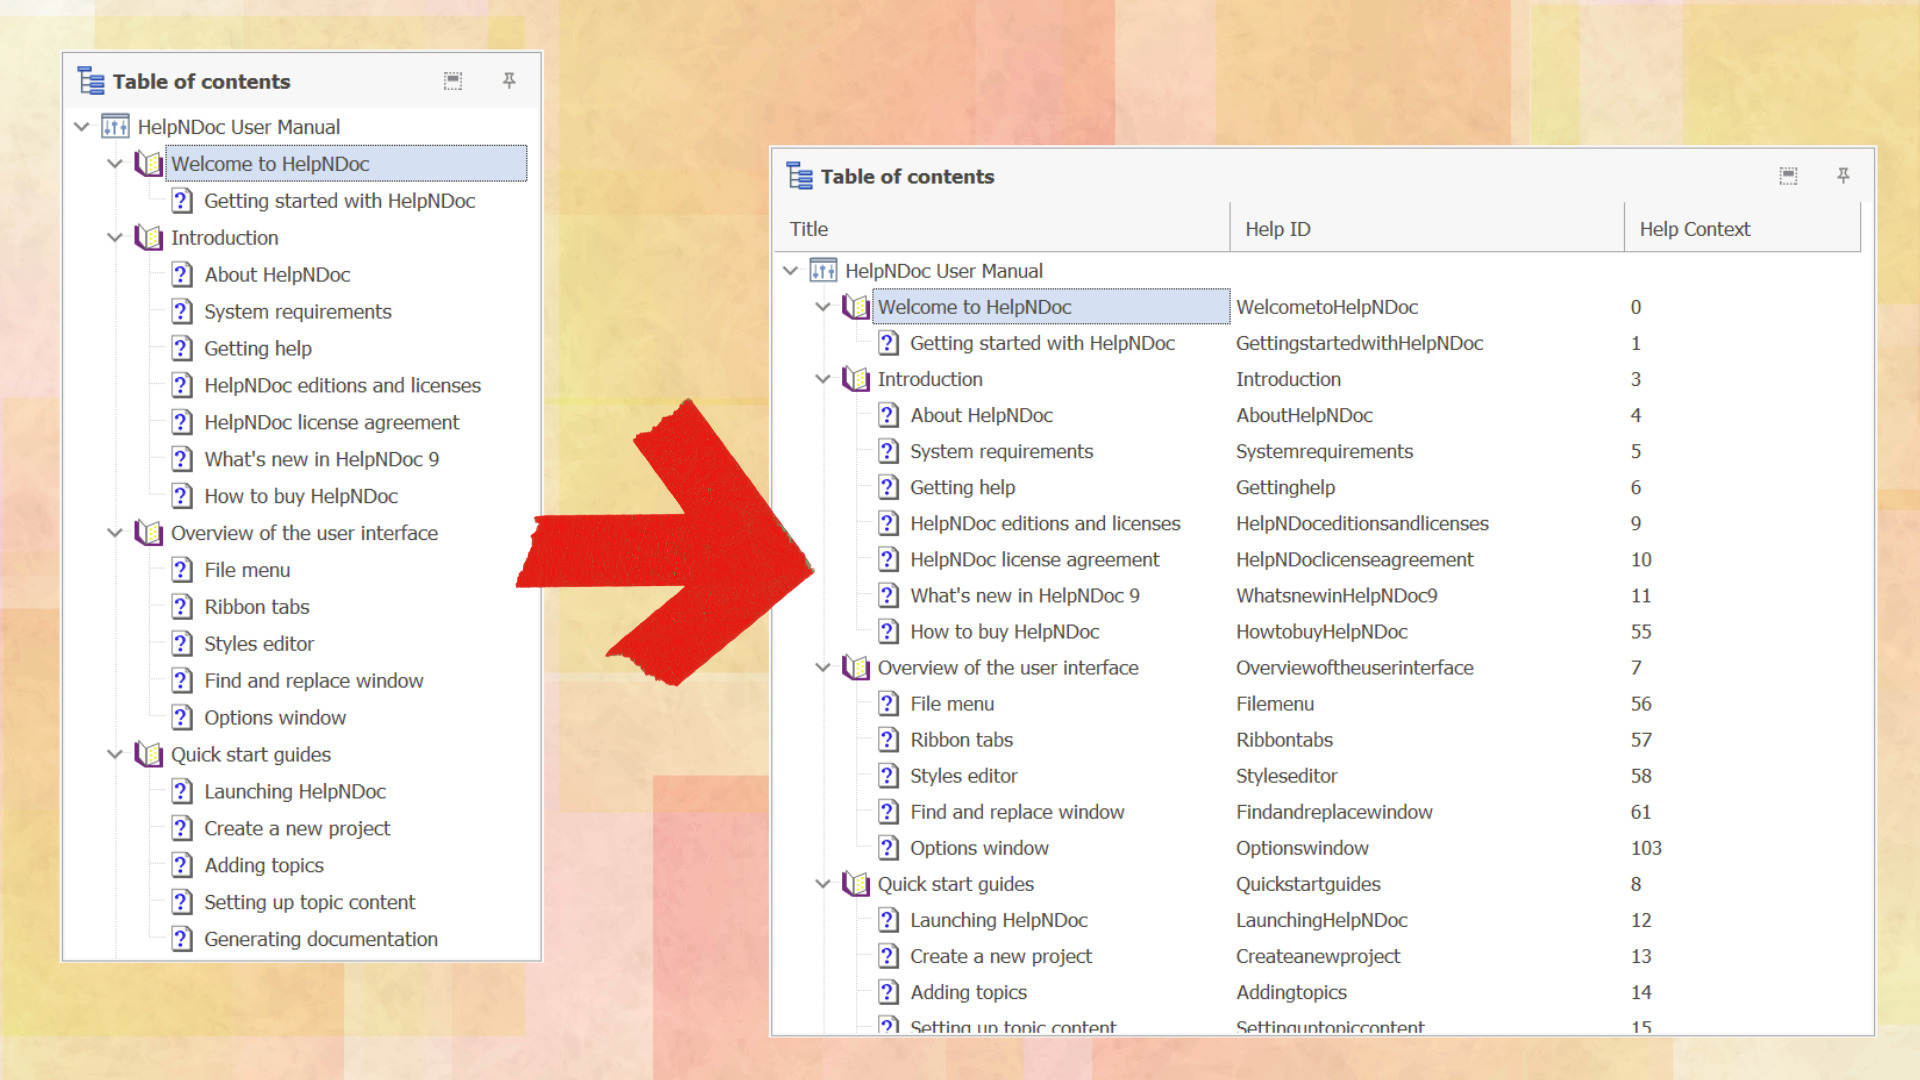Click Help Context value 12 for Launching HelpNDoc
The height and width of the screenshot is (1080, 1920).
tap(1641, 919)
